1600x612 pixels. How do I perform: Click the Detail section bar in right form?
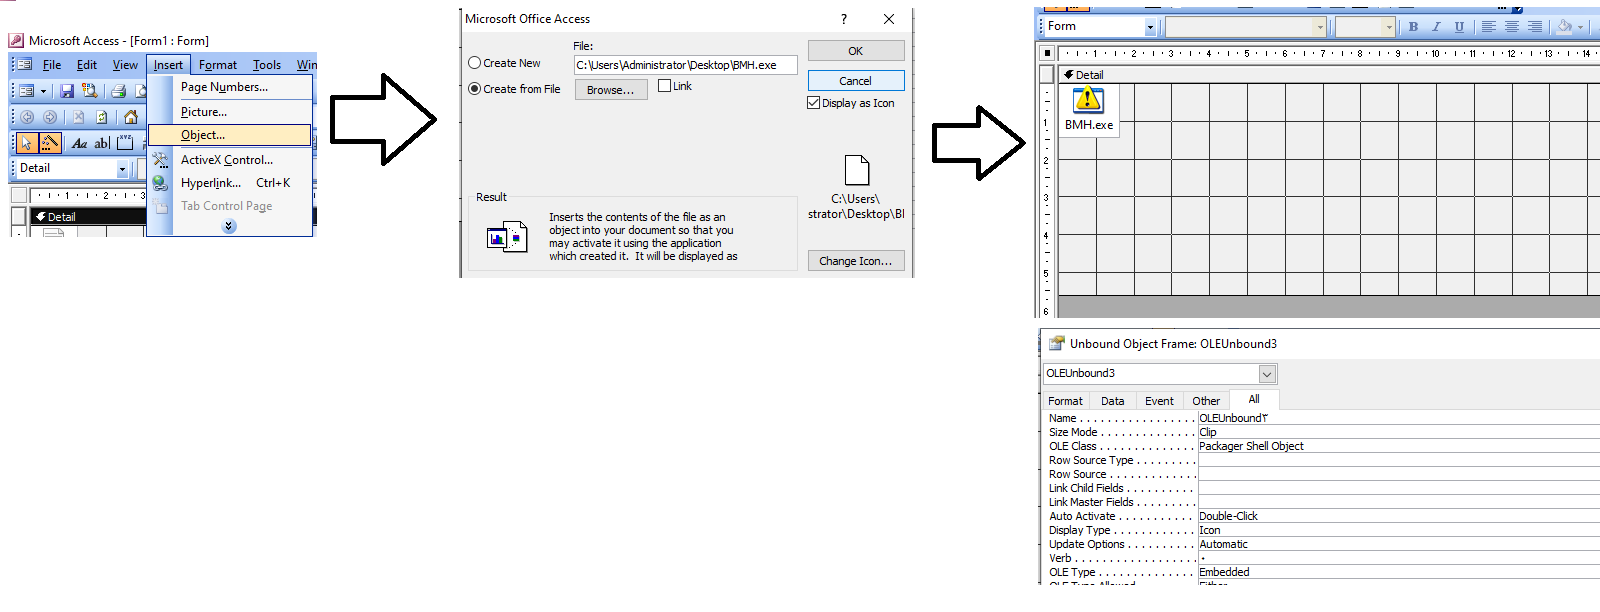[x=1329, y=75]
